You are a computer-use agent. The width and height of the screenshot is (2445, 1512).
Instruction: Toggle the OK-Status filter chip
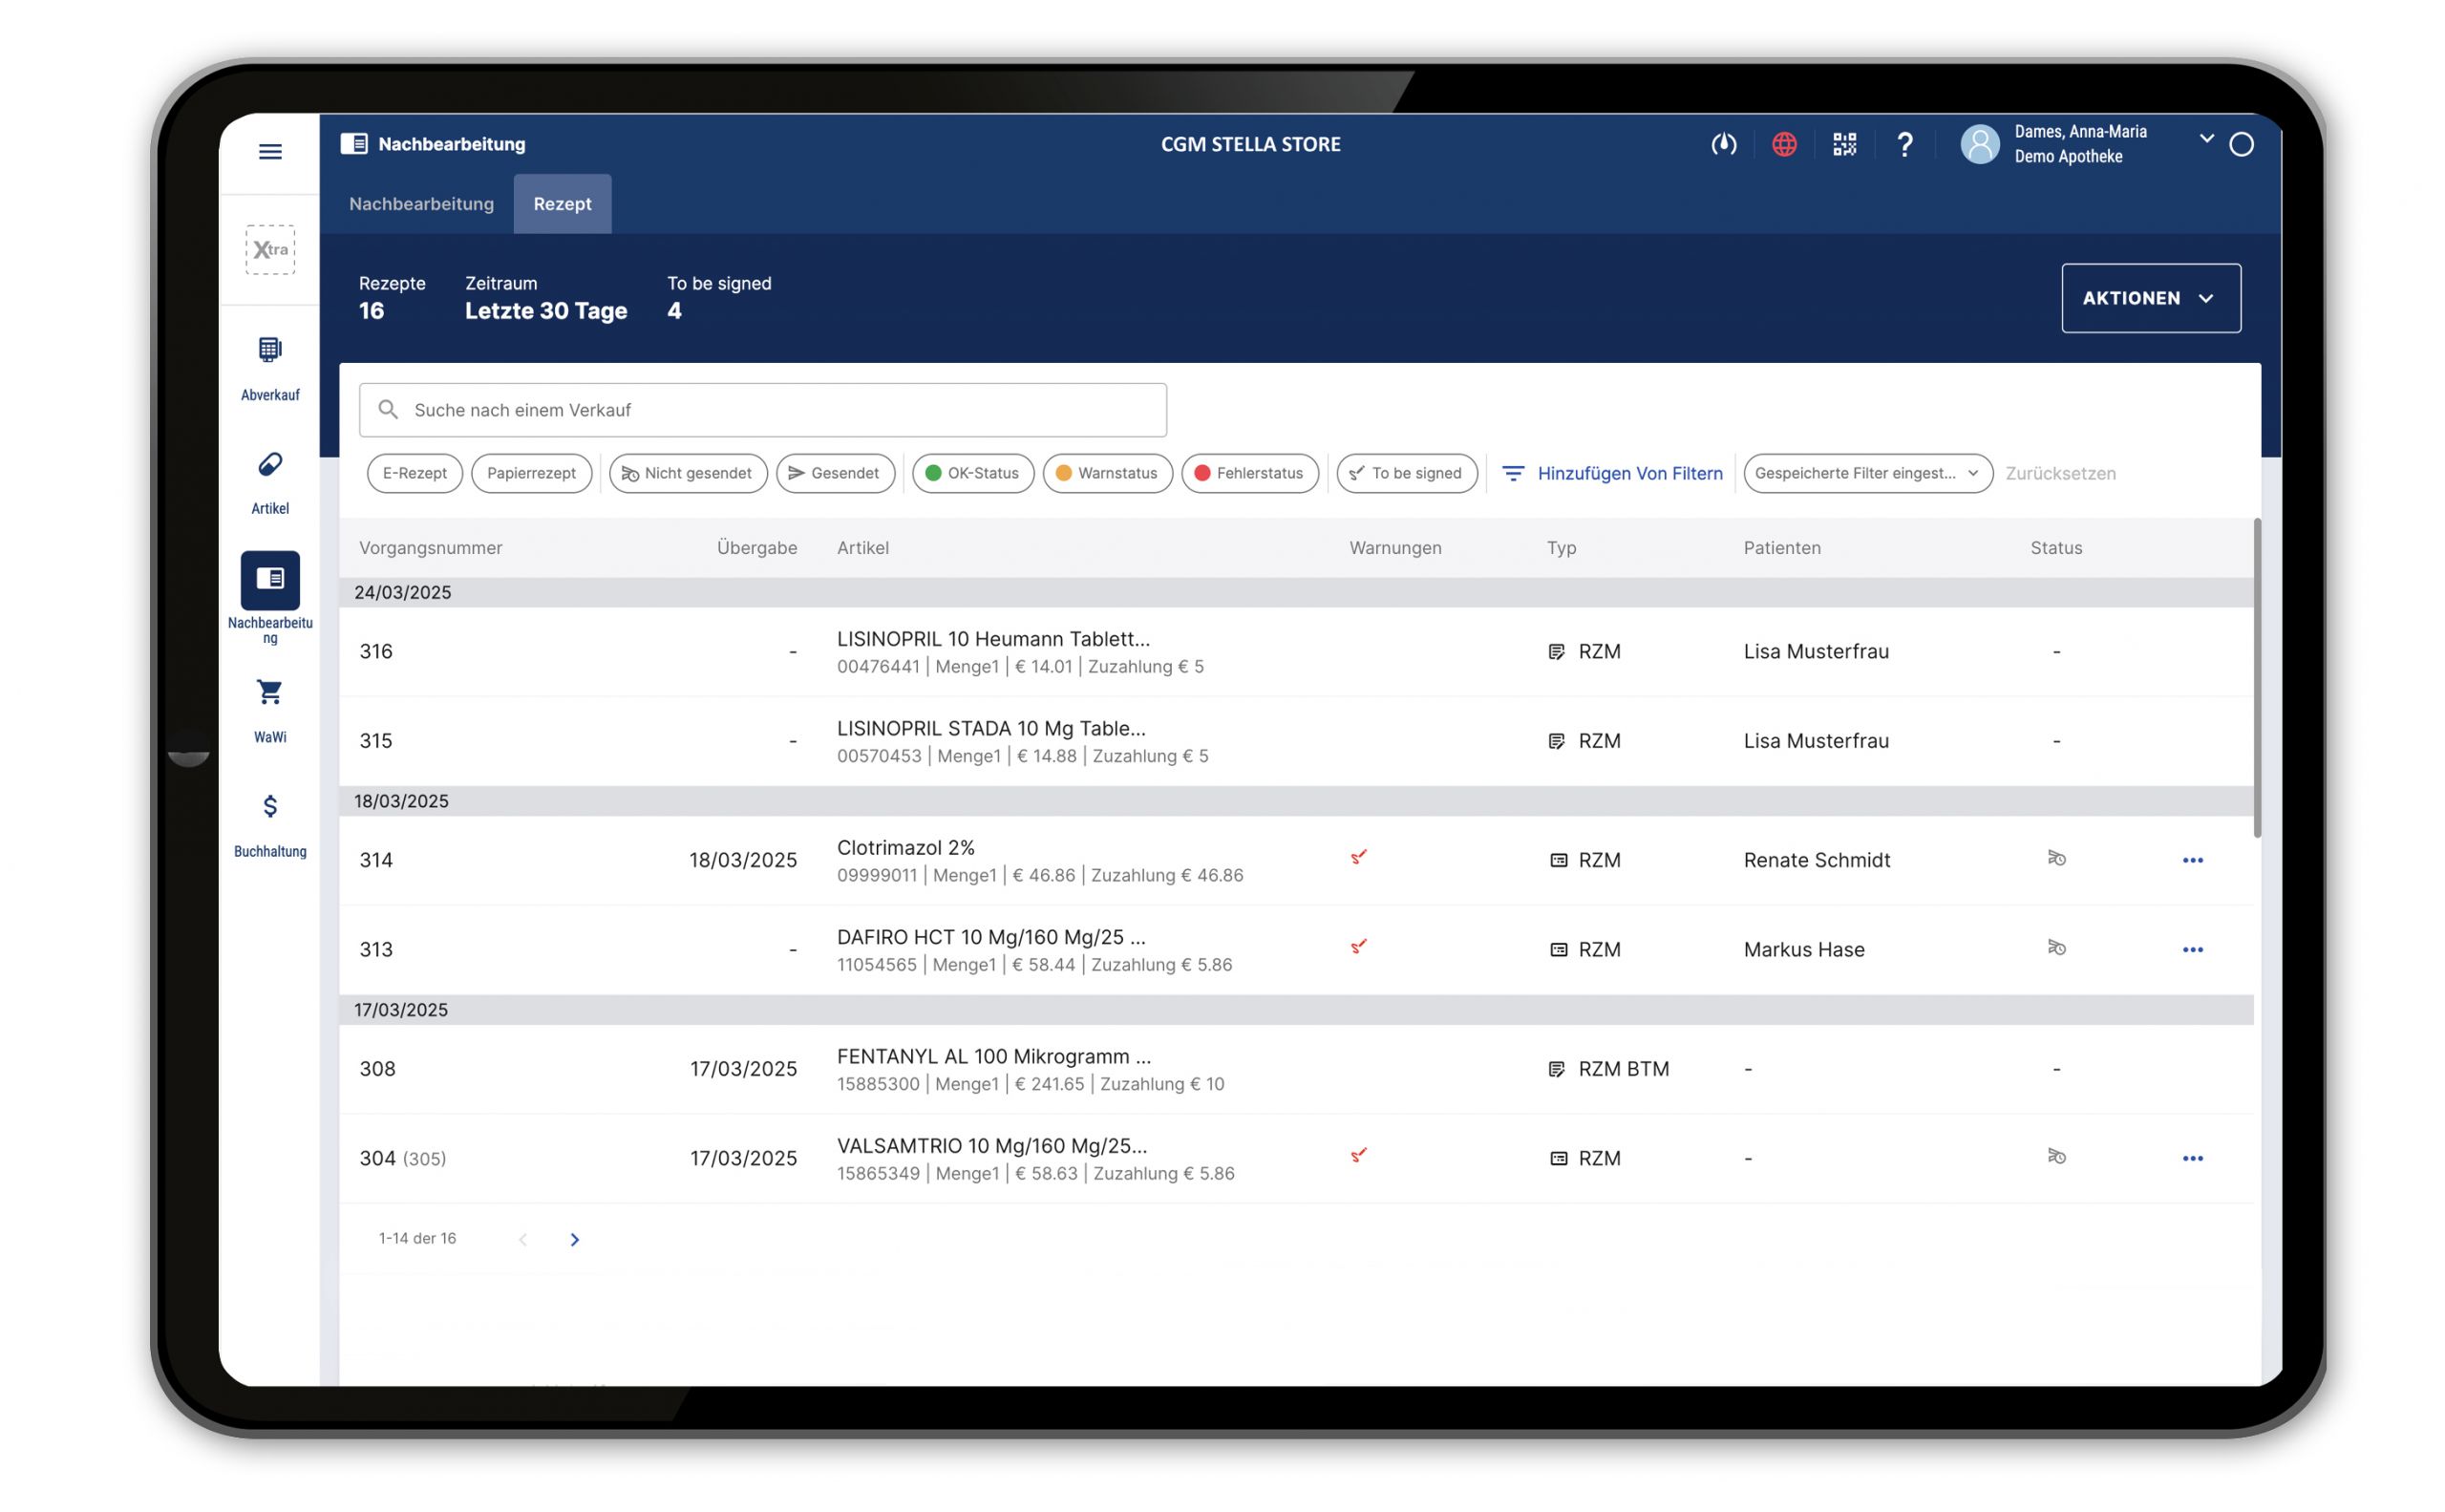tap(972, 473)
